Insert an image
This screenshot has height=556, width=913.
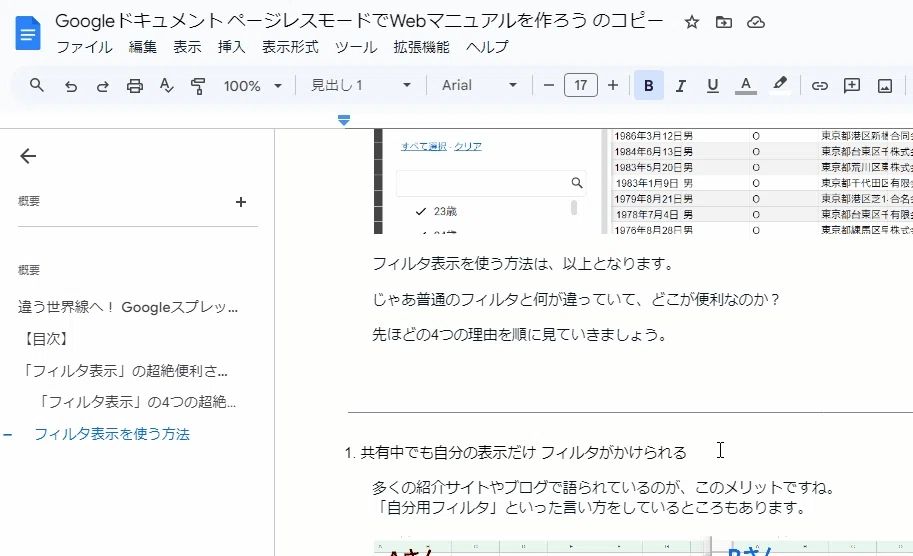click(884, 86)
